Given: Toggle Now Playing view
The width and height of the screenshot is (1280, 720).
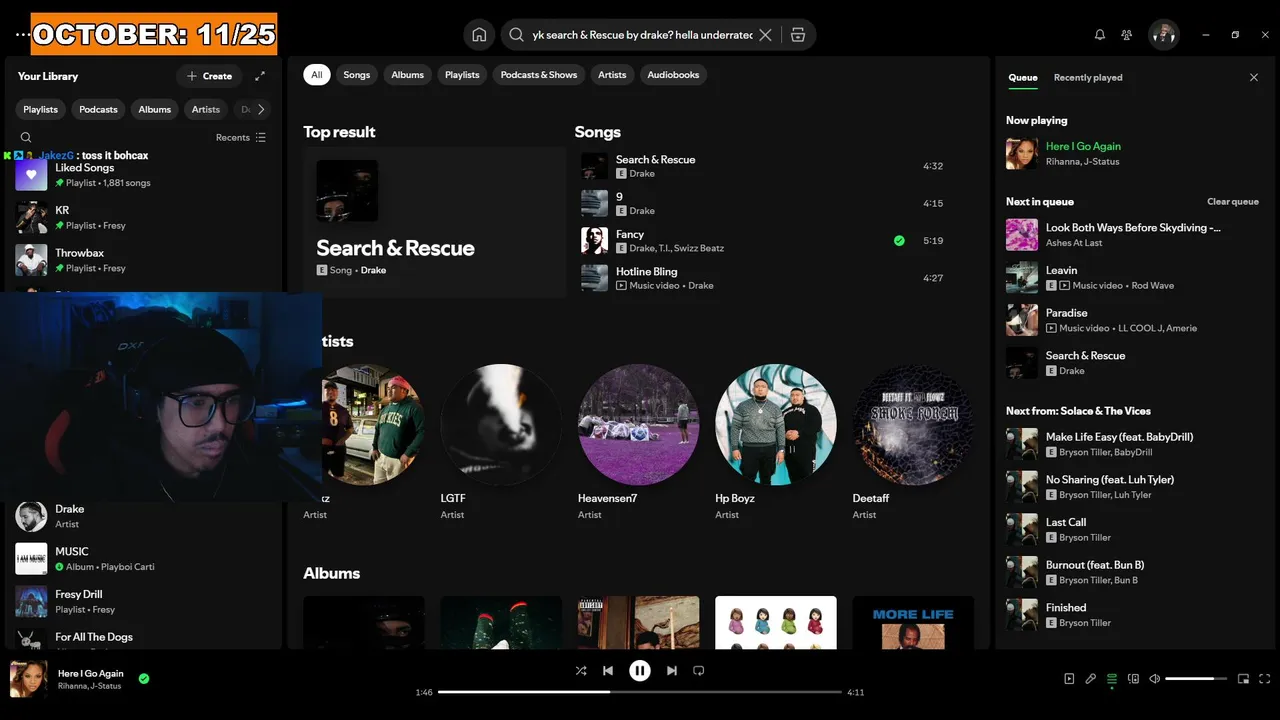Looking at the screenshot, I should pyautogui.click(x=1069, y=679).
